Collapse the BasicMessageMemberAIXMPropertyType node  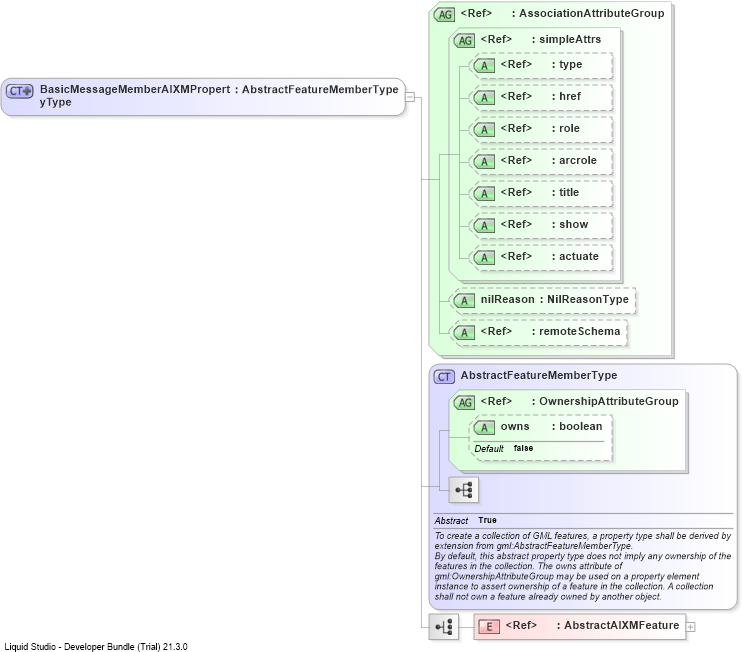410,97
